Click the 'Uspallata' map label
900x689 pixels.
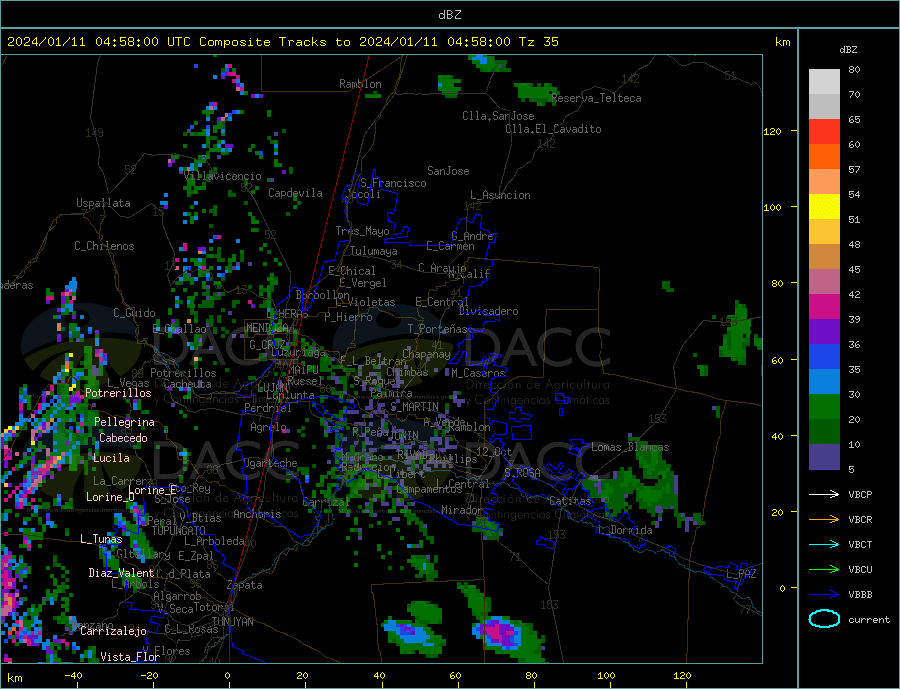103,203
